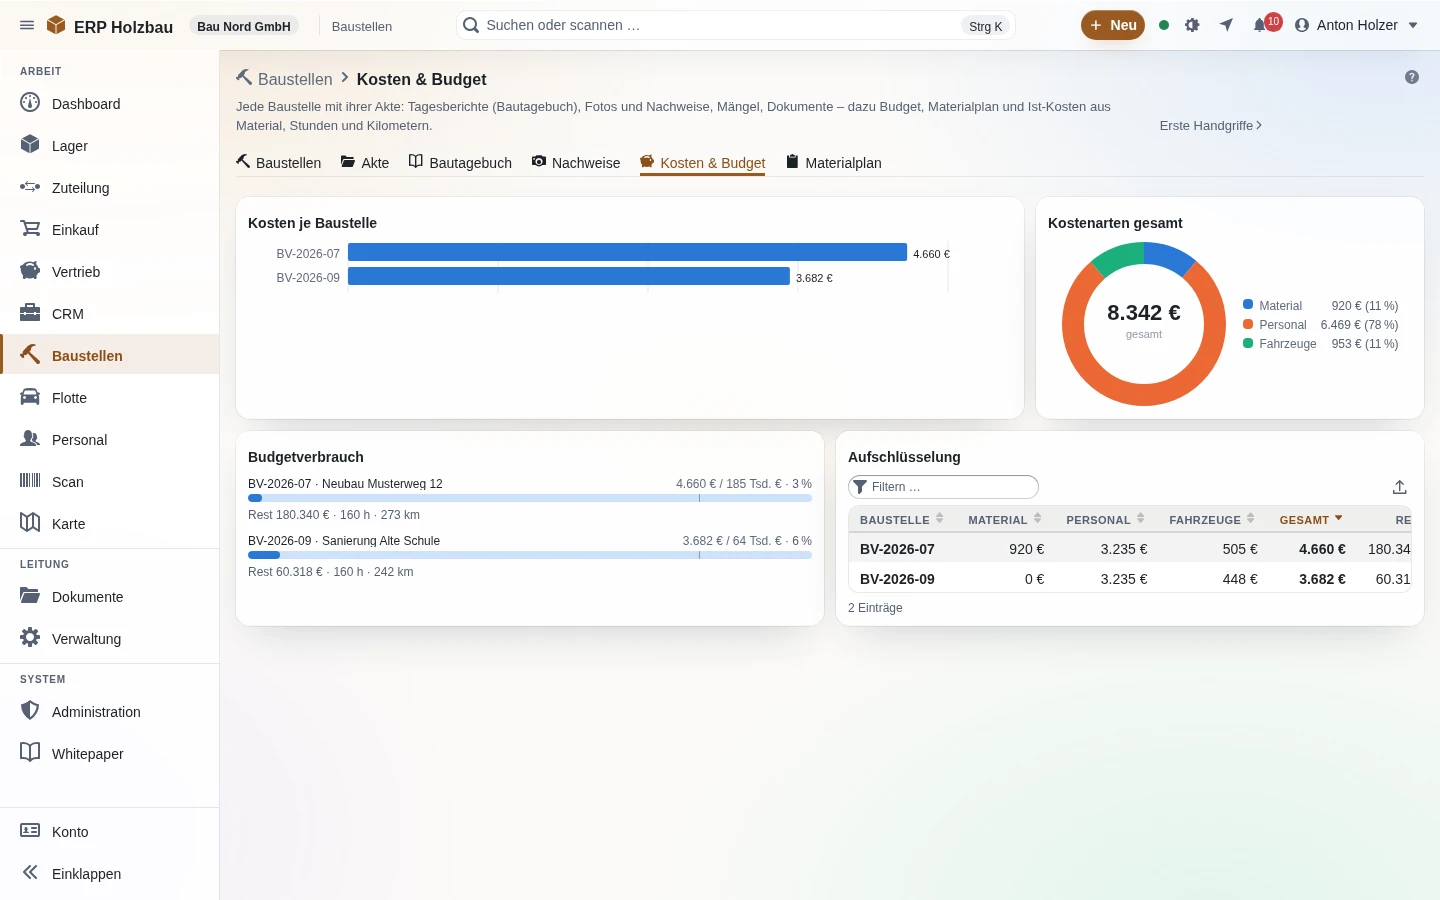Focus the Suchen oder scannen search field

735,25
